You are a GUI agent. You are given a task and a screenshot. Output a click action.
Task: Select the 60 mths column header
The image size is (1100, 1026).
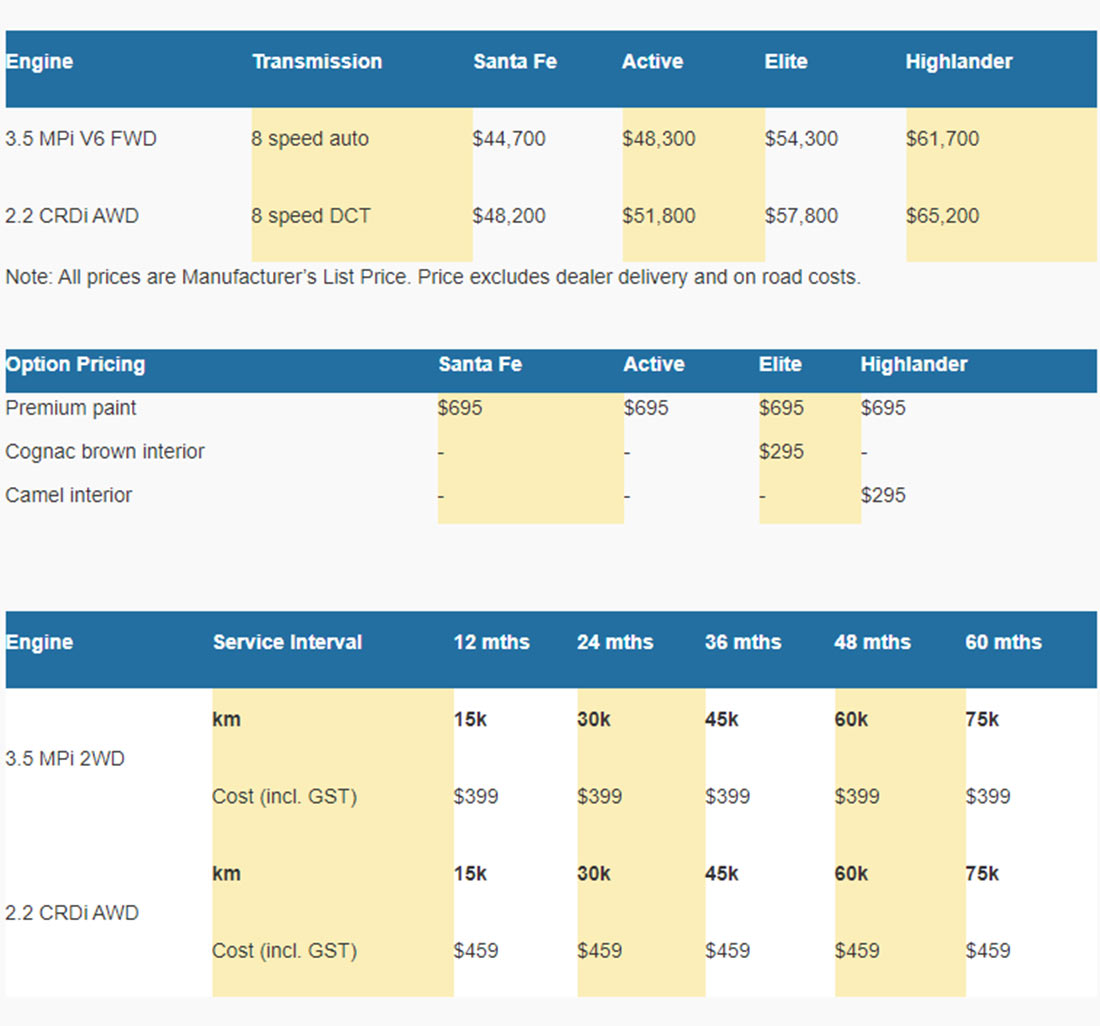[1003, 643]
